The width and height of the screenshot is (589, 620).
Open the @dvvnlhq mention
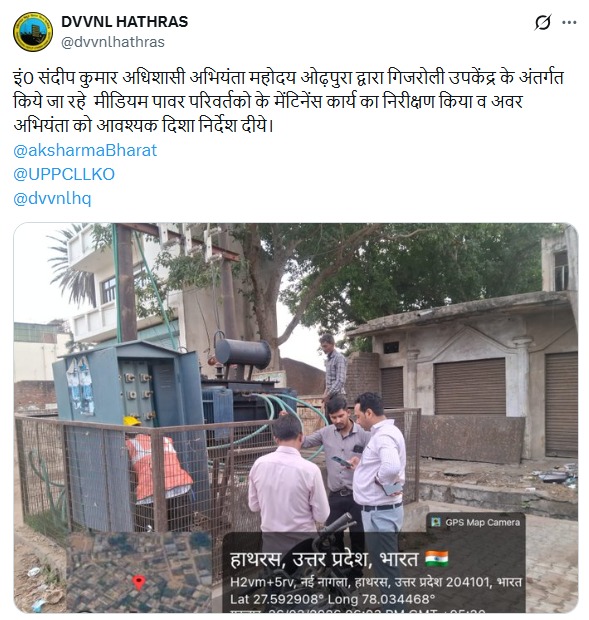(x=52, y=198)
